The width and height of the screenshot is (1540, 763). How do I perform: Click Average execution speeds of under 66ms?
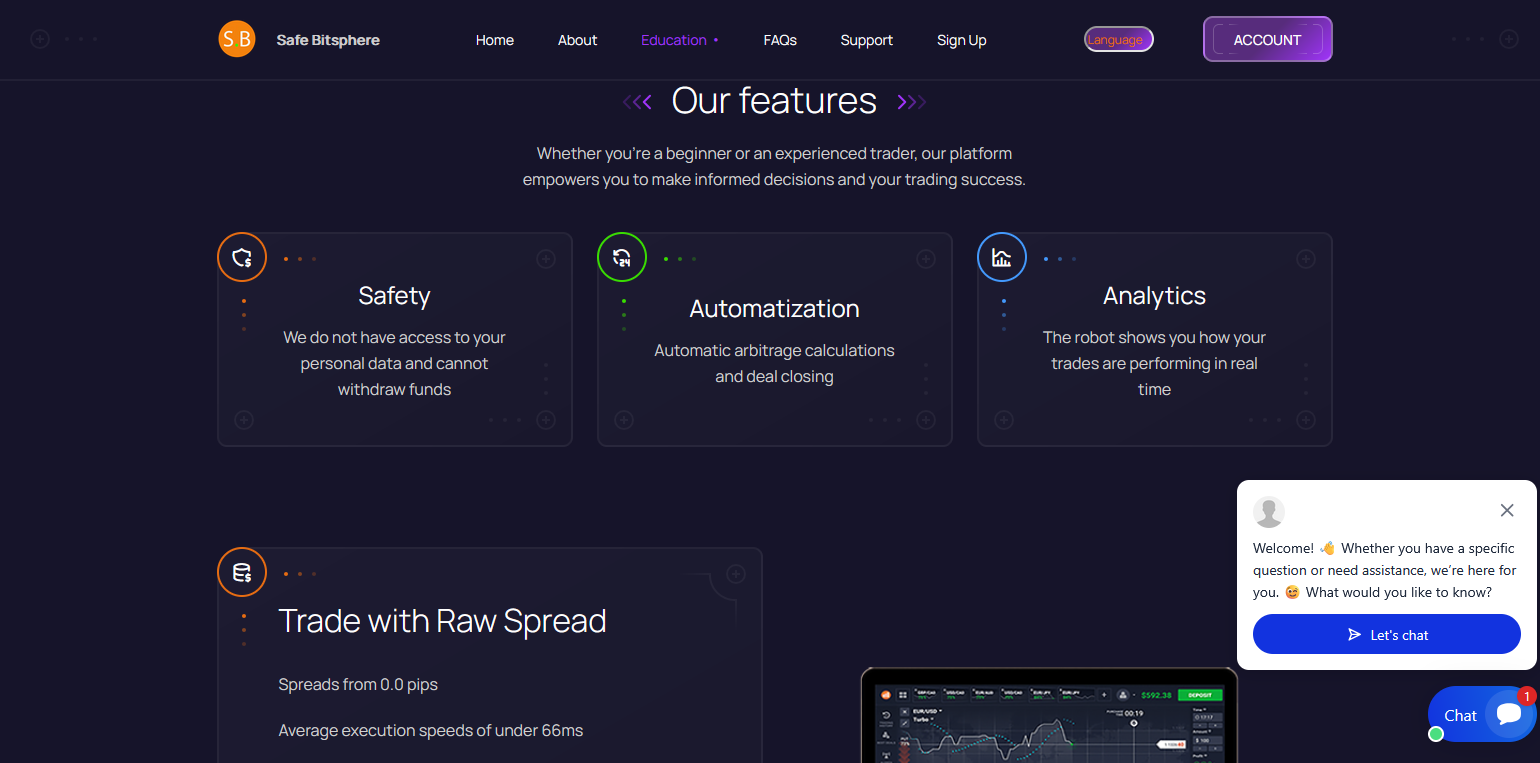coord(431,731)
